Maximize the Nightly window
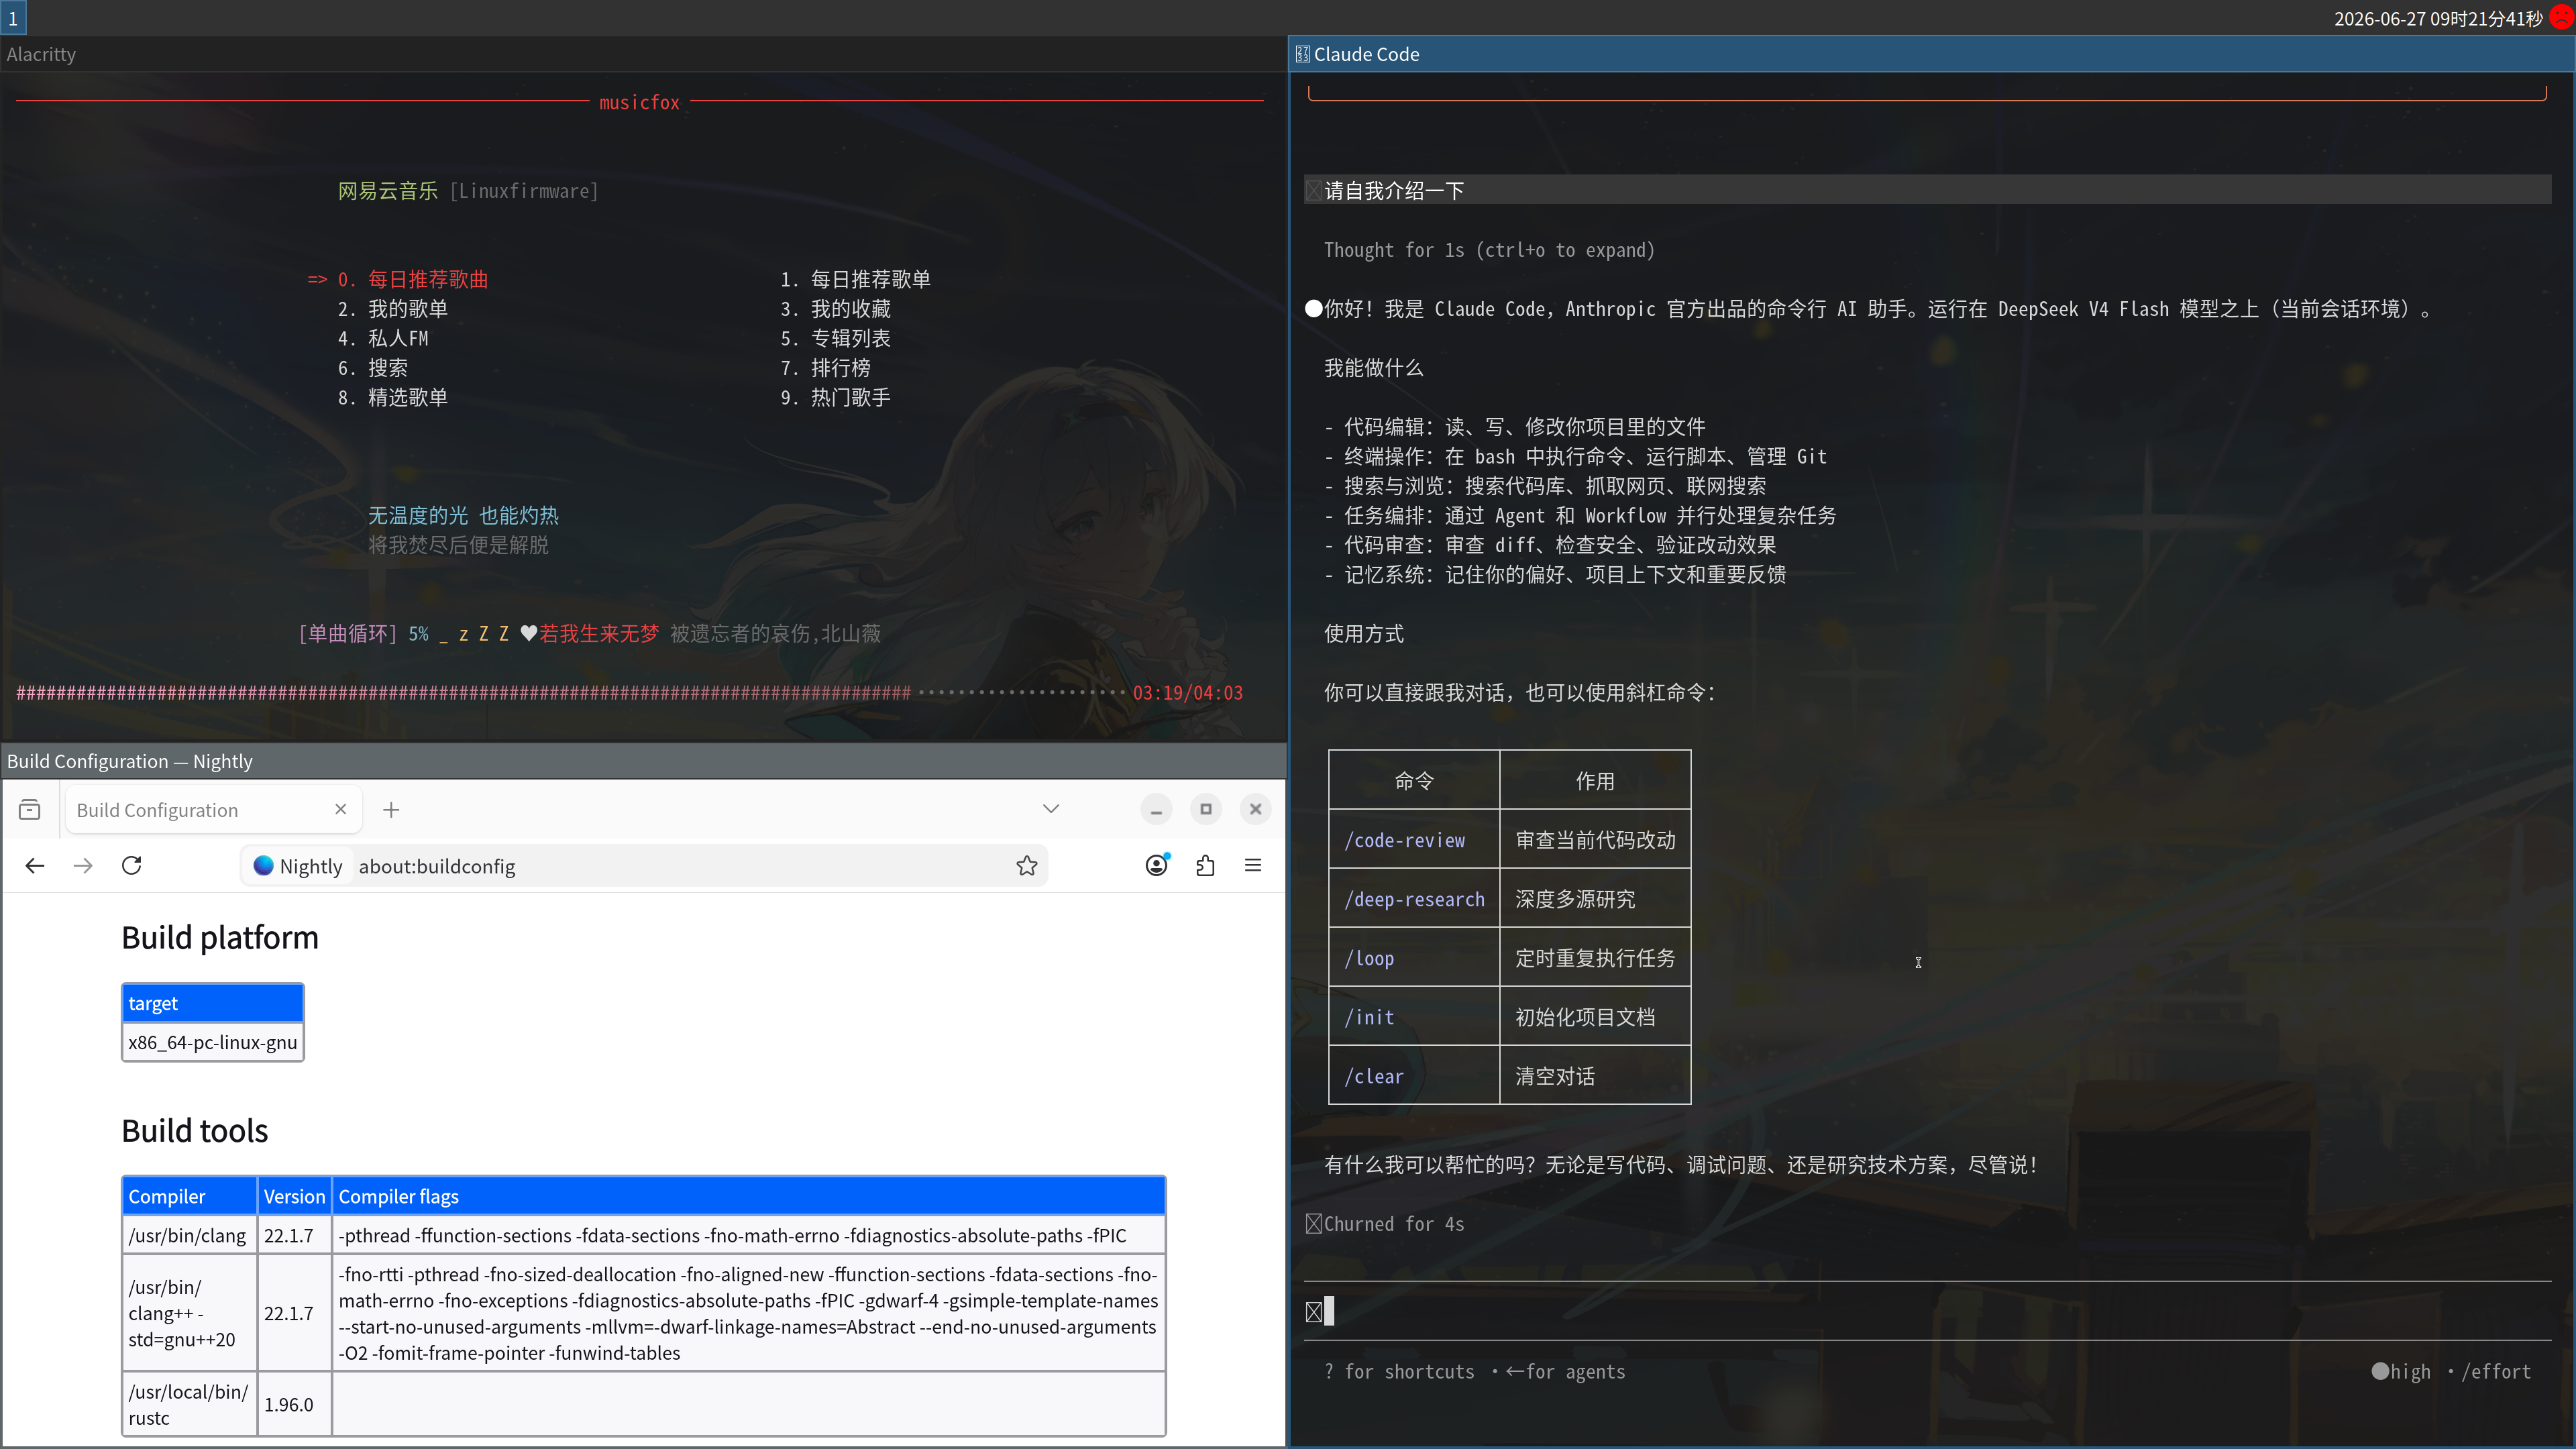The height and width of the screenshot is (1449, 2576). tap(1206, 809)
